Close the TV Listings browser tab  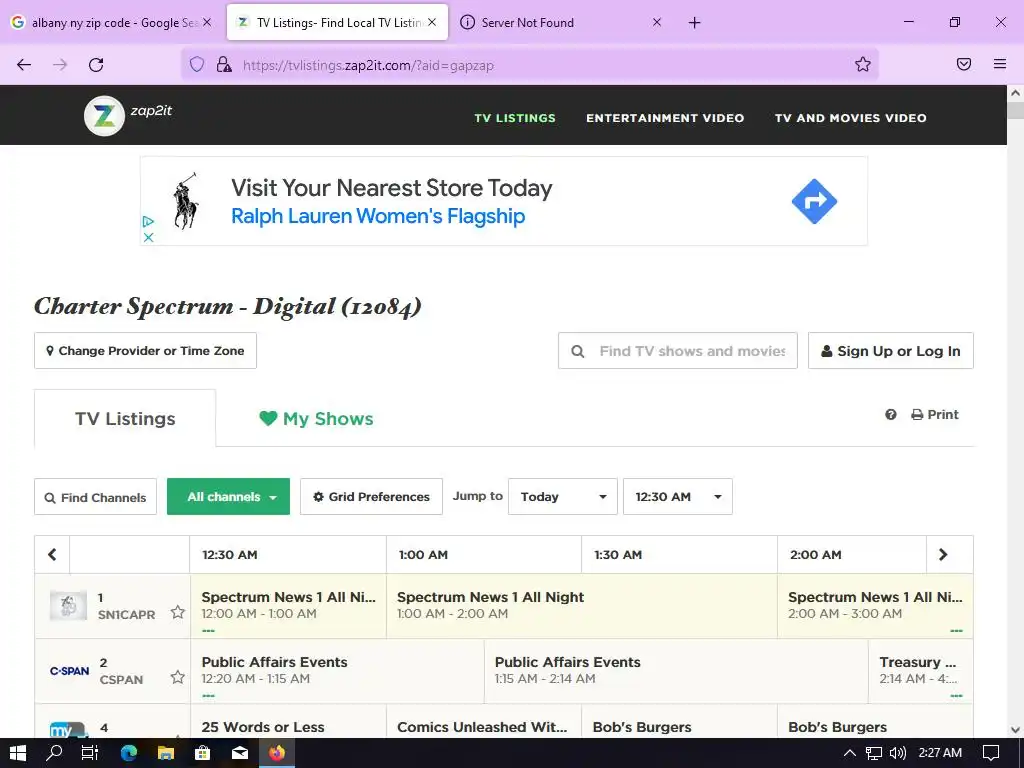[x=432, y=22]
